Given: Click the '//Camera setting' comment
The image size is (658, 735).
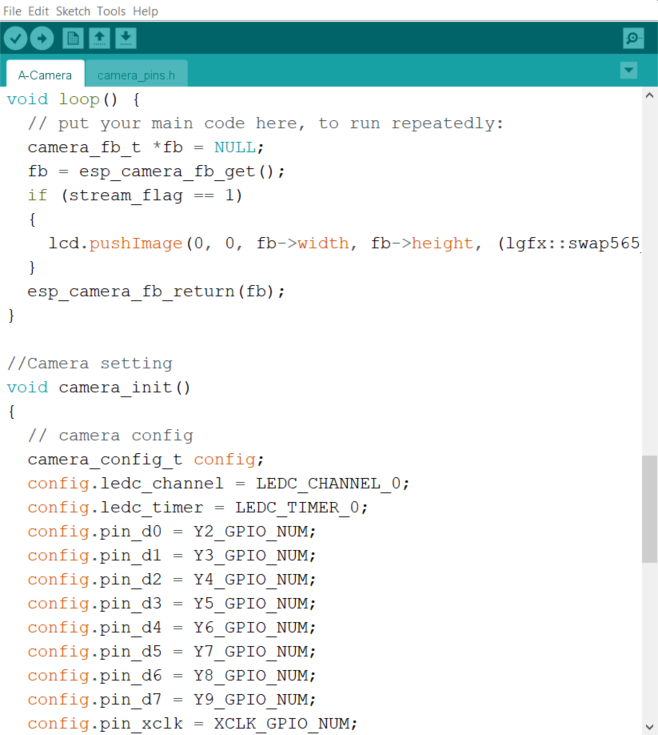Looking at the screenshot, I should click(x=90, y=363).
